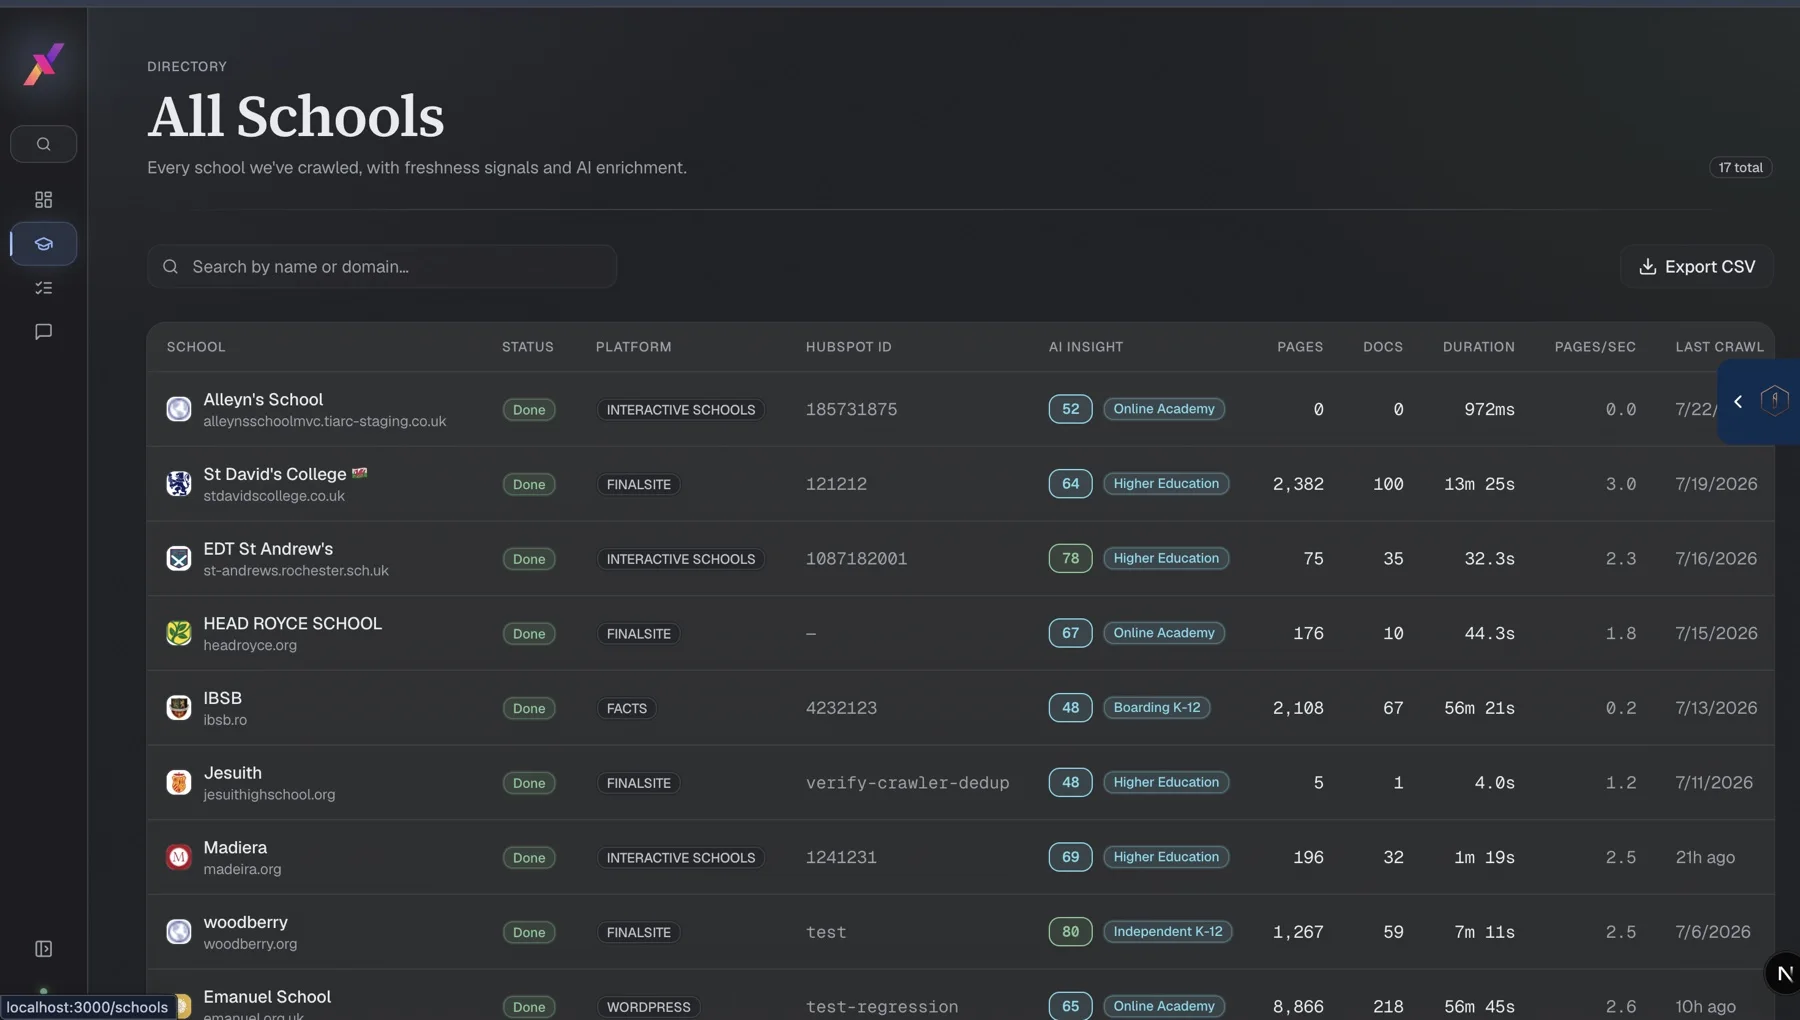This screenshot has width=1800, height=1020.
Task: Toggle the sidebar panel collapse icon
Action: tap(43, 948)
